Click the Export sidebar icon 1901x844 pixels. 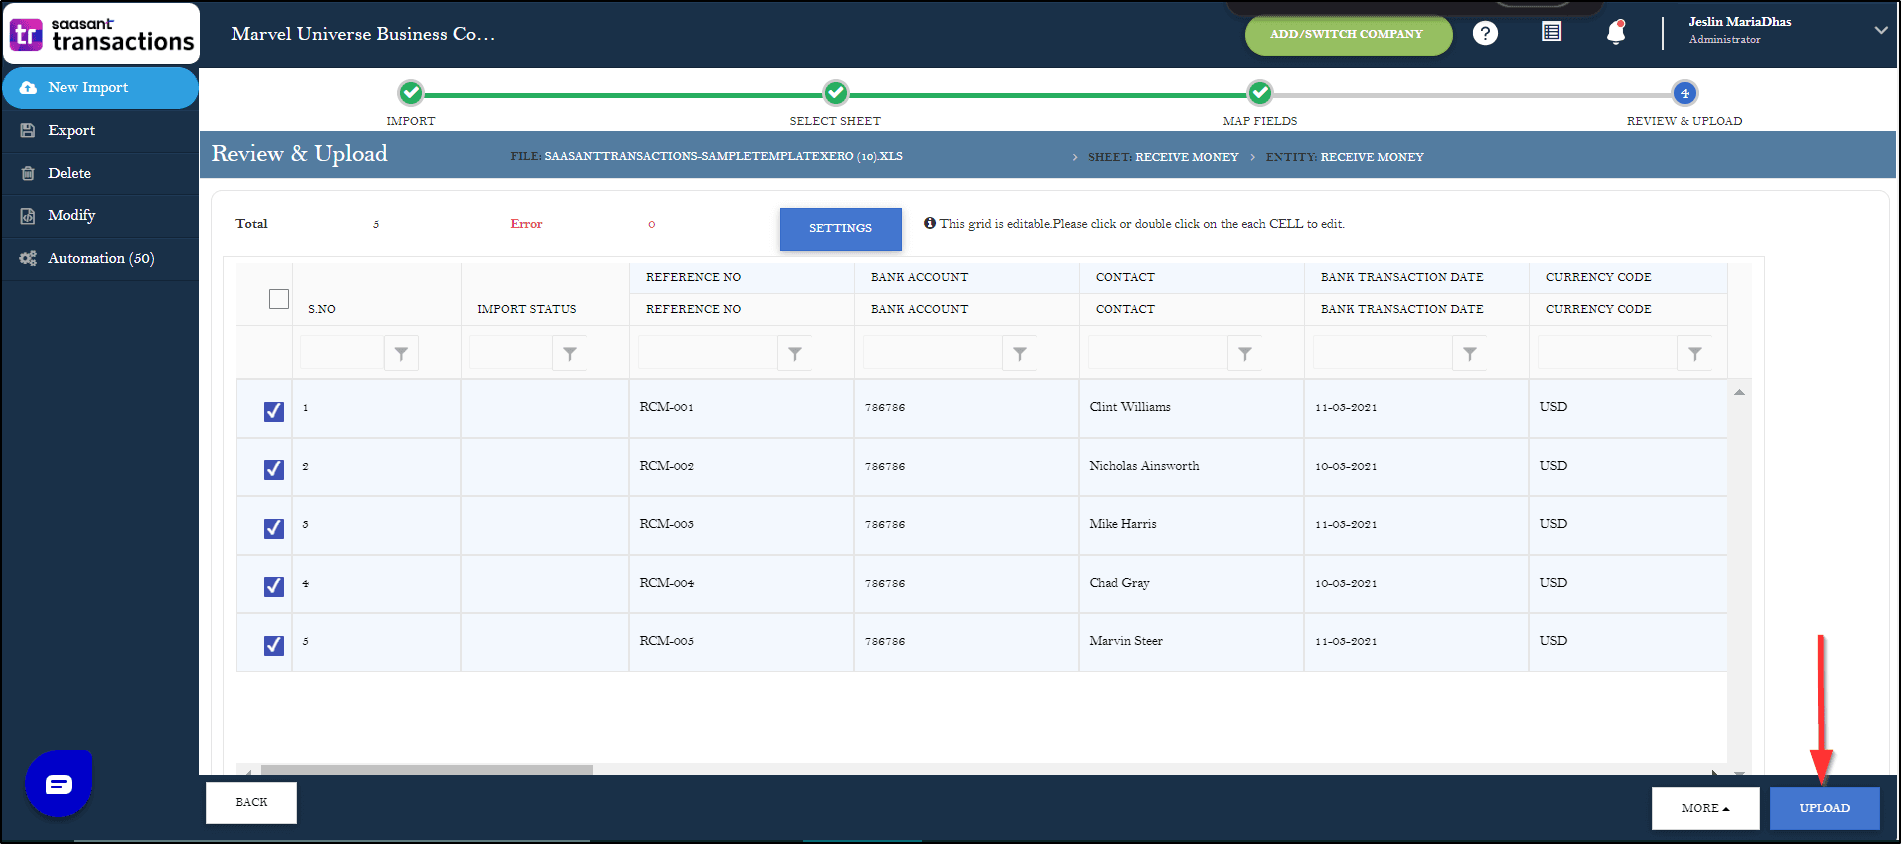click(x=28, y=130)
